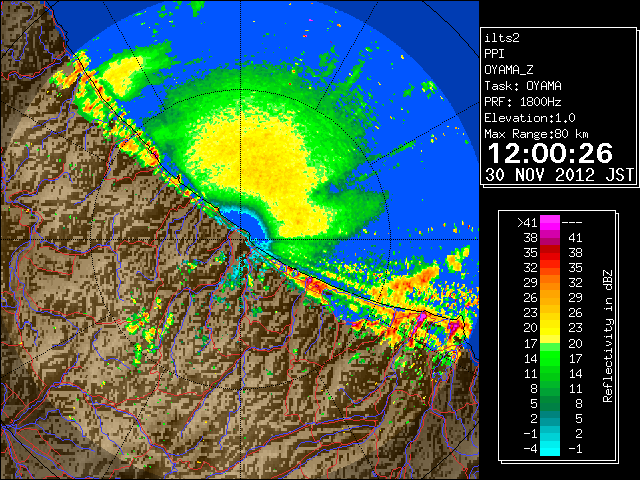Pick the magenta >41 dBZ color band
Image resolution: width=640 pixels, height=480 pixels.
pyautogui.click(x=550, y=222)
